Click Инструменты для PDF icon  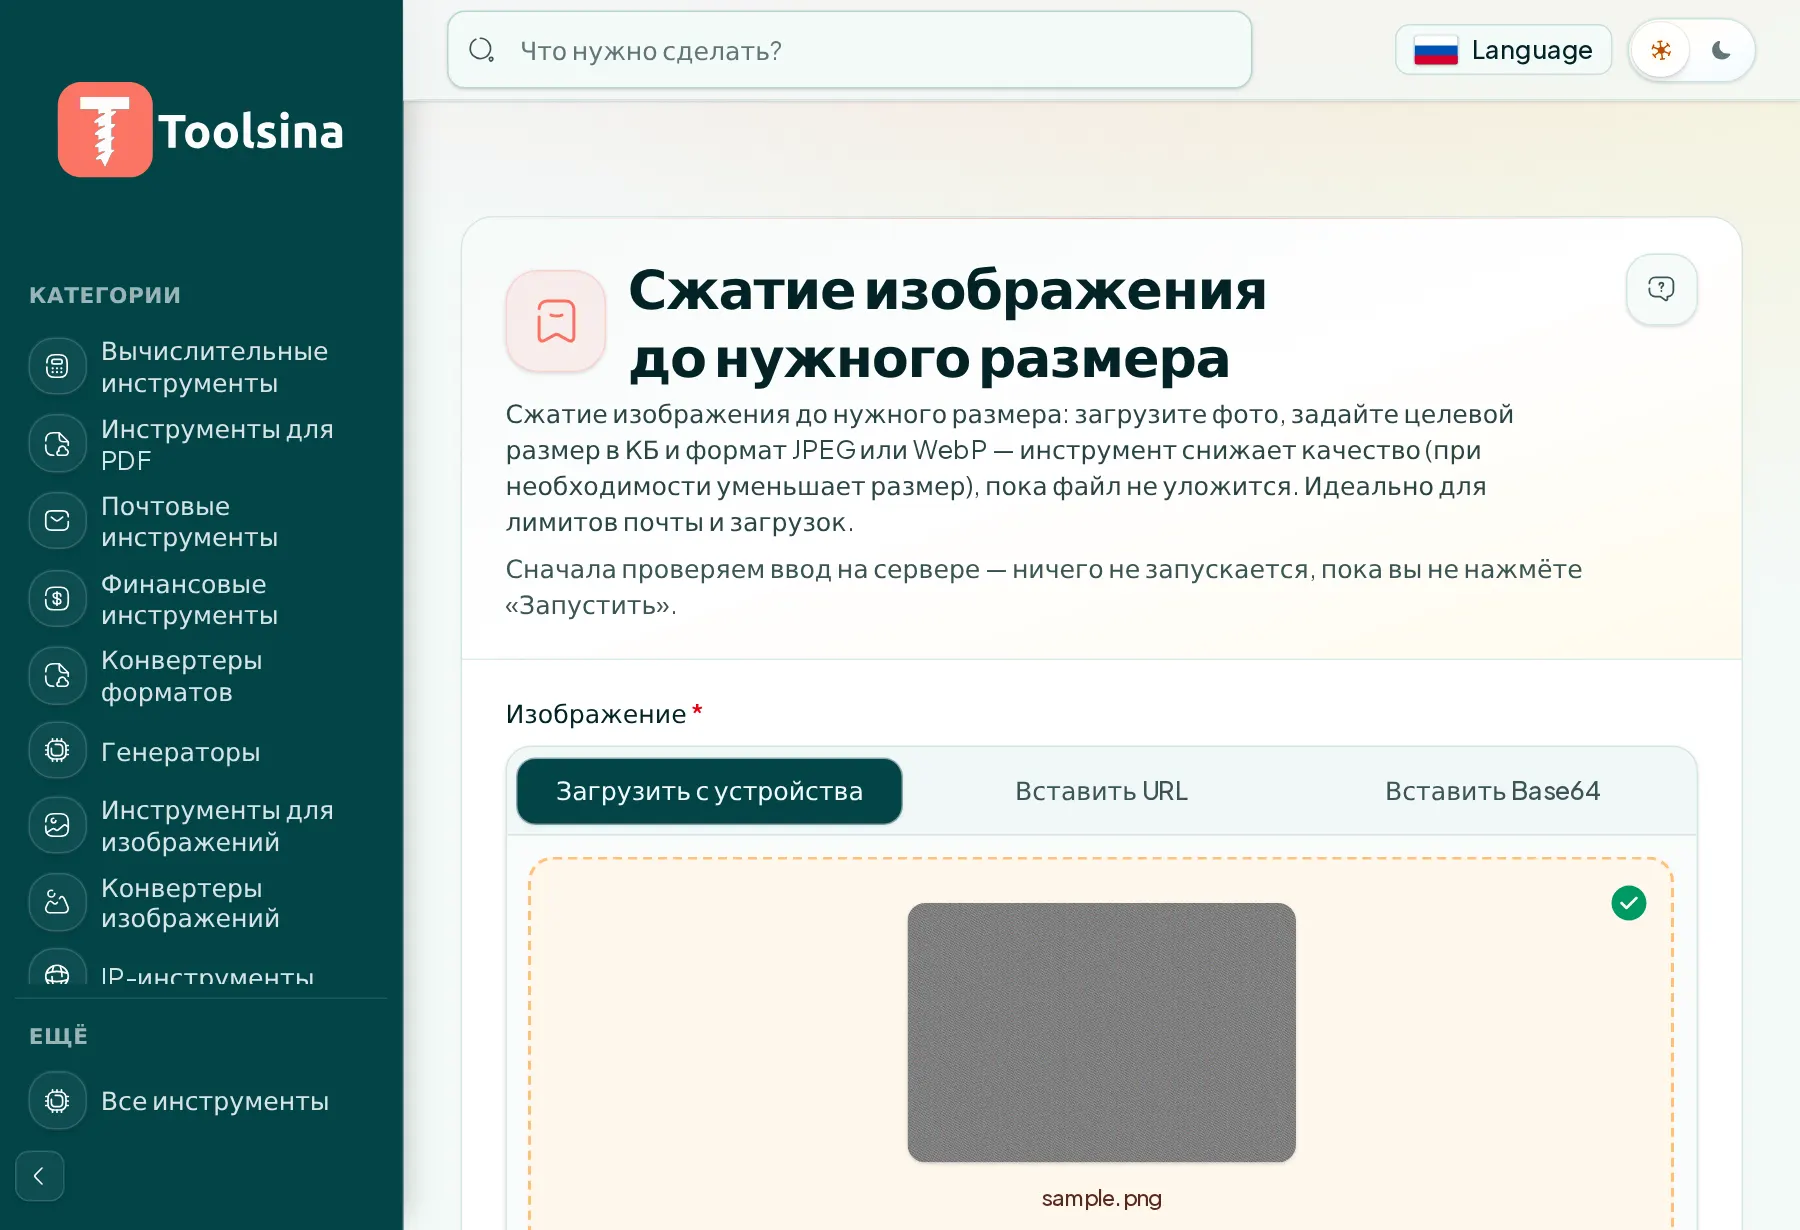pyautogui.click(x=58, y=444)
